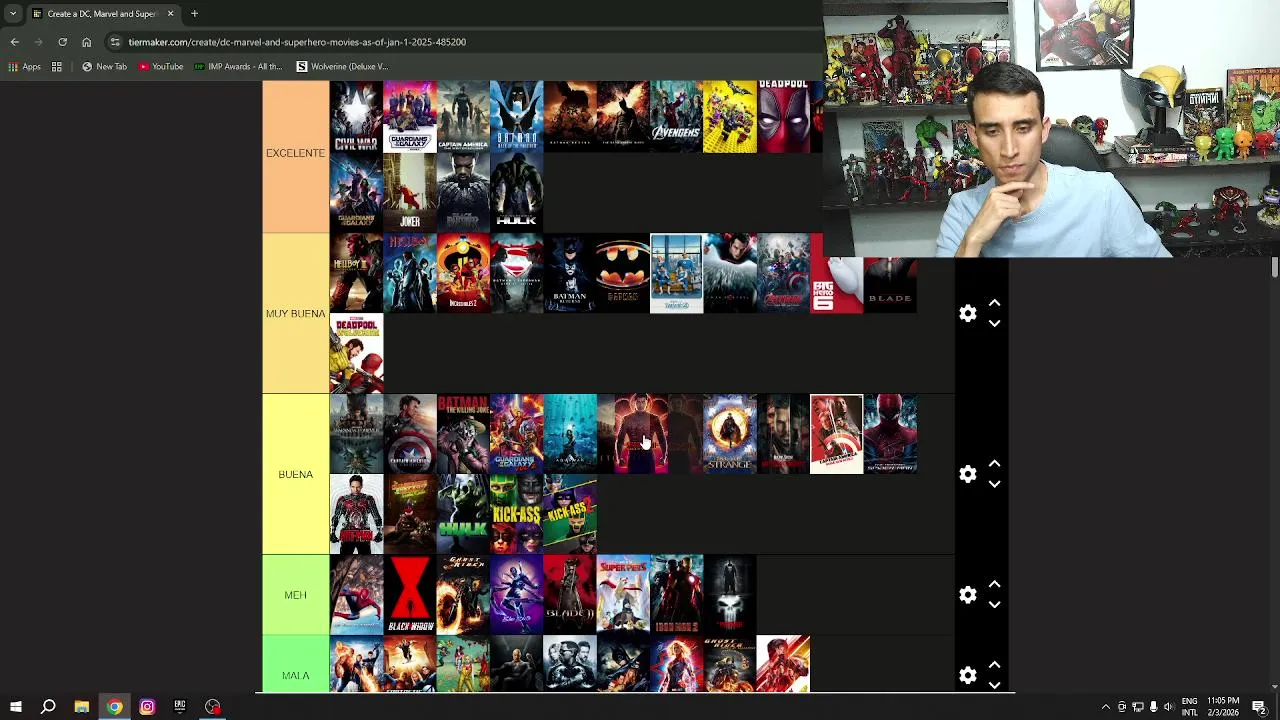This screenshot has width=1280, height=720.
Task: Select the Joker poster
Action: pyautogui.click(x=410, y=193)
